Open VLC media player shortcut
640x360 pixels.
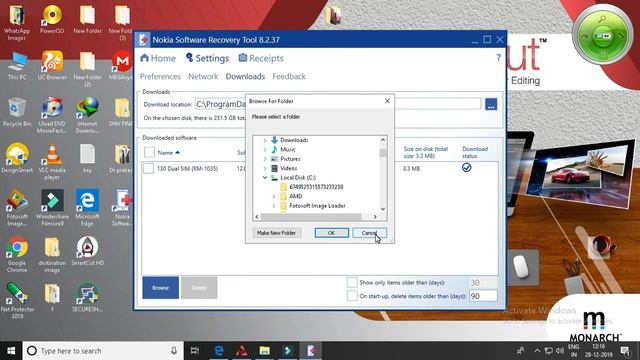(52, 162)
